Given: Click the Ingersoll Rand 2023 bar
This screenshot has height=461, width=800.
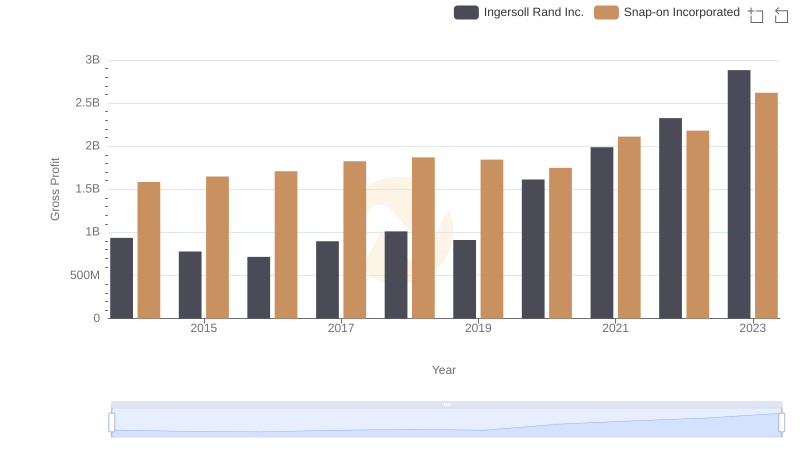Looking at the screenshot, I should tap(739, 194).
